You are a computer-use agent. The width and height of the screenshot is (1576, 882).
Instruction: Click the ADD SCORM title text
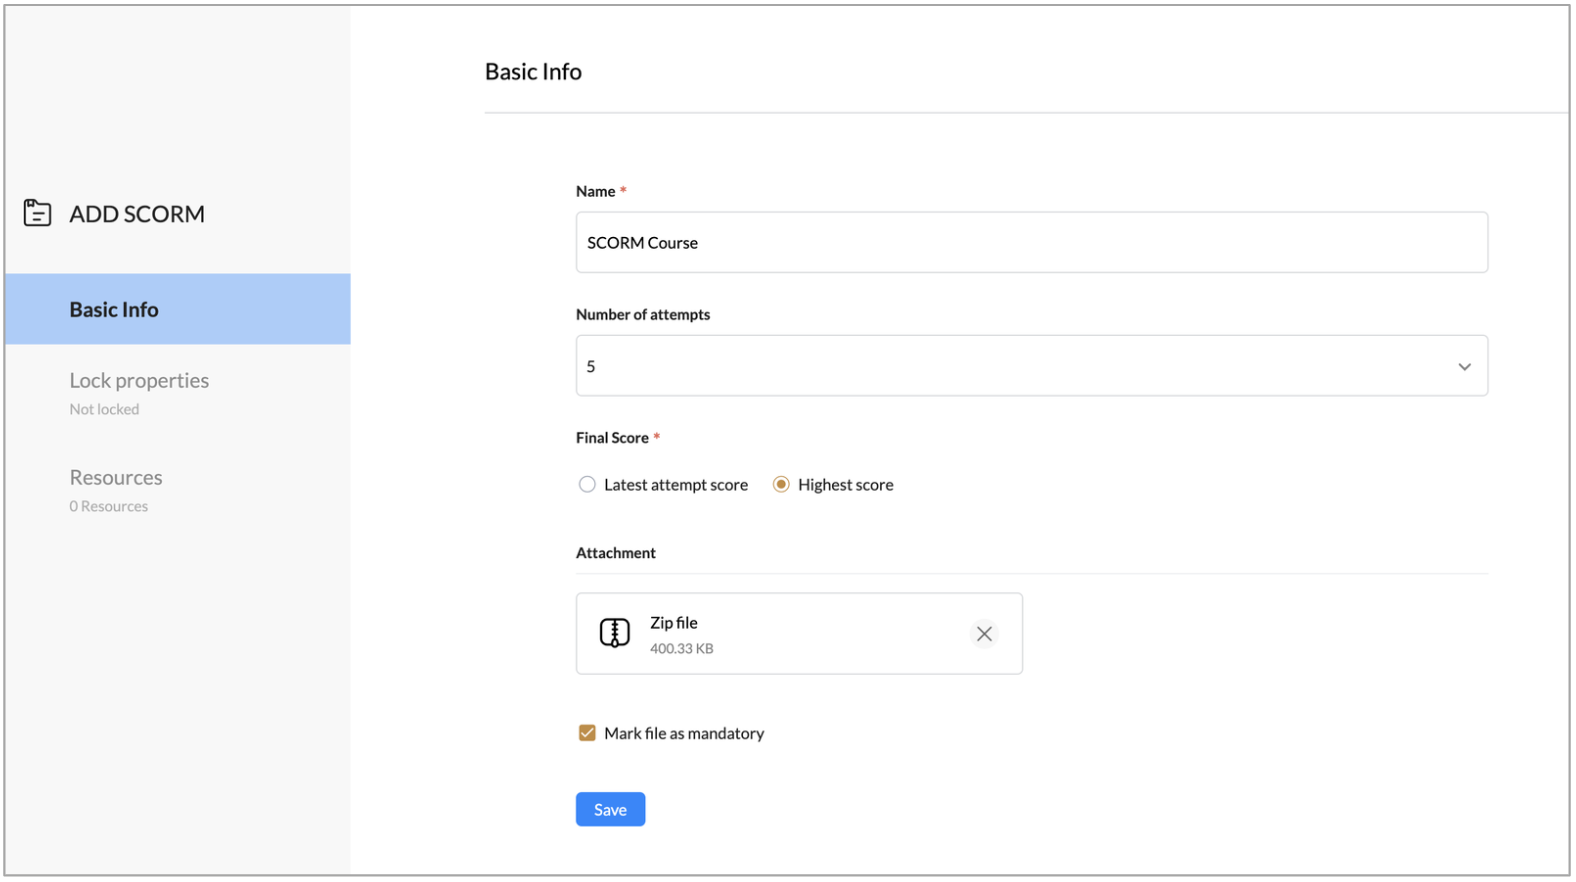137,214
